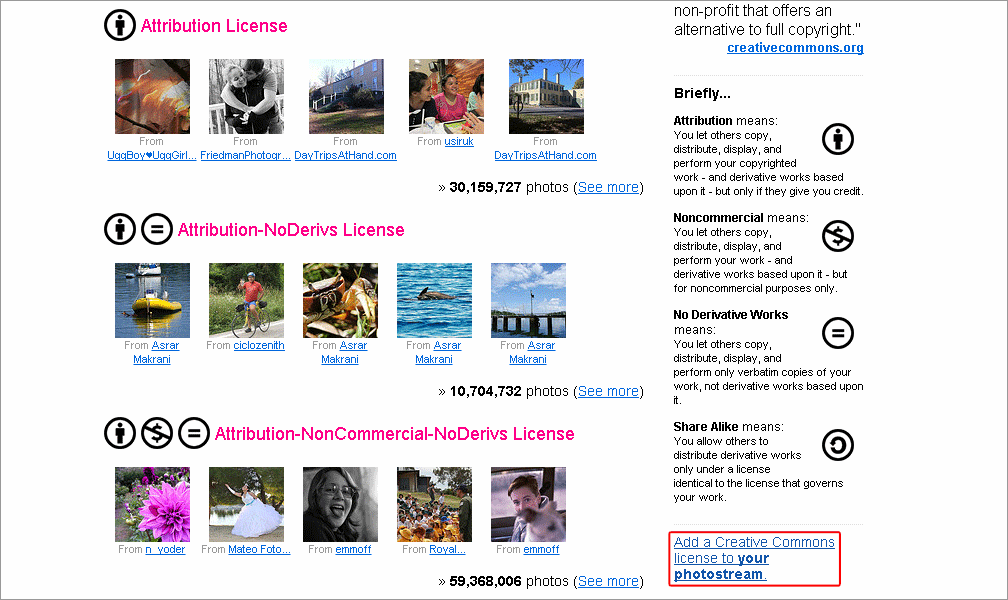This screenshot has width=1008, height=600.
Task: Click the NoDerivs equals icon next to Attribution-NoDerivs License
Action: tap(157, 229)
